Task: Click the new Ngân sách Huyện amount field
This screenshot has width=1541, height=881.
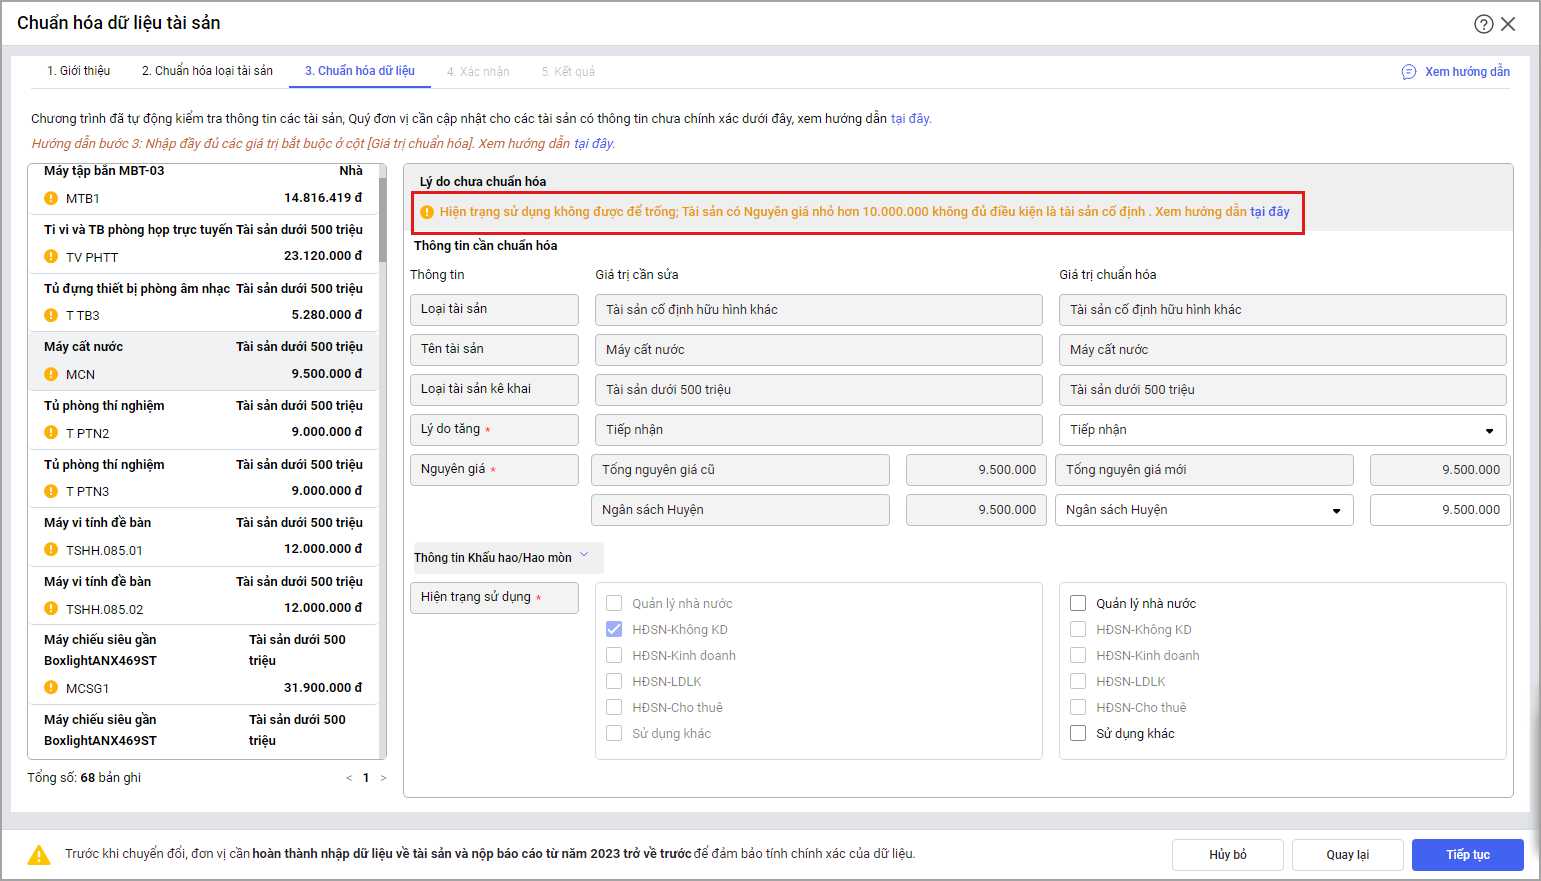Action: 1439,510
